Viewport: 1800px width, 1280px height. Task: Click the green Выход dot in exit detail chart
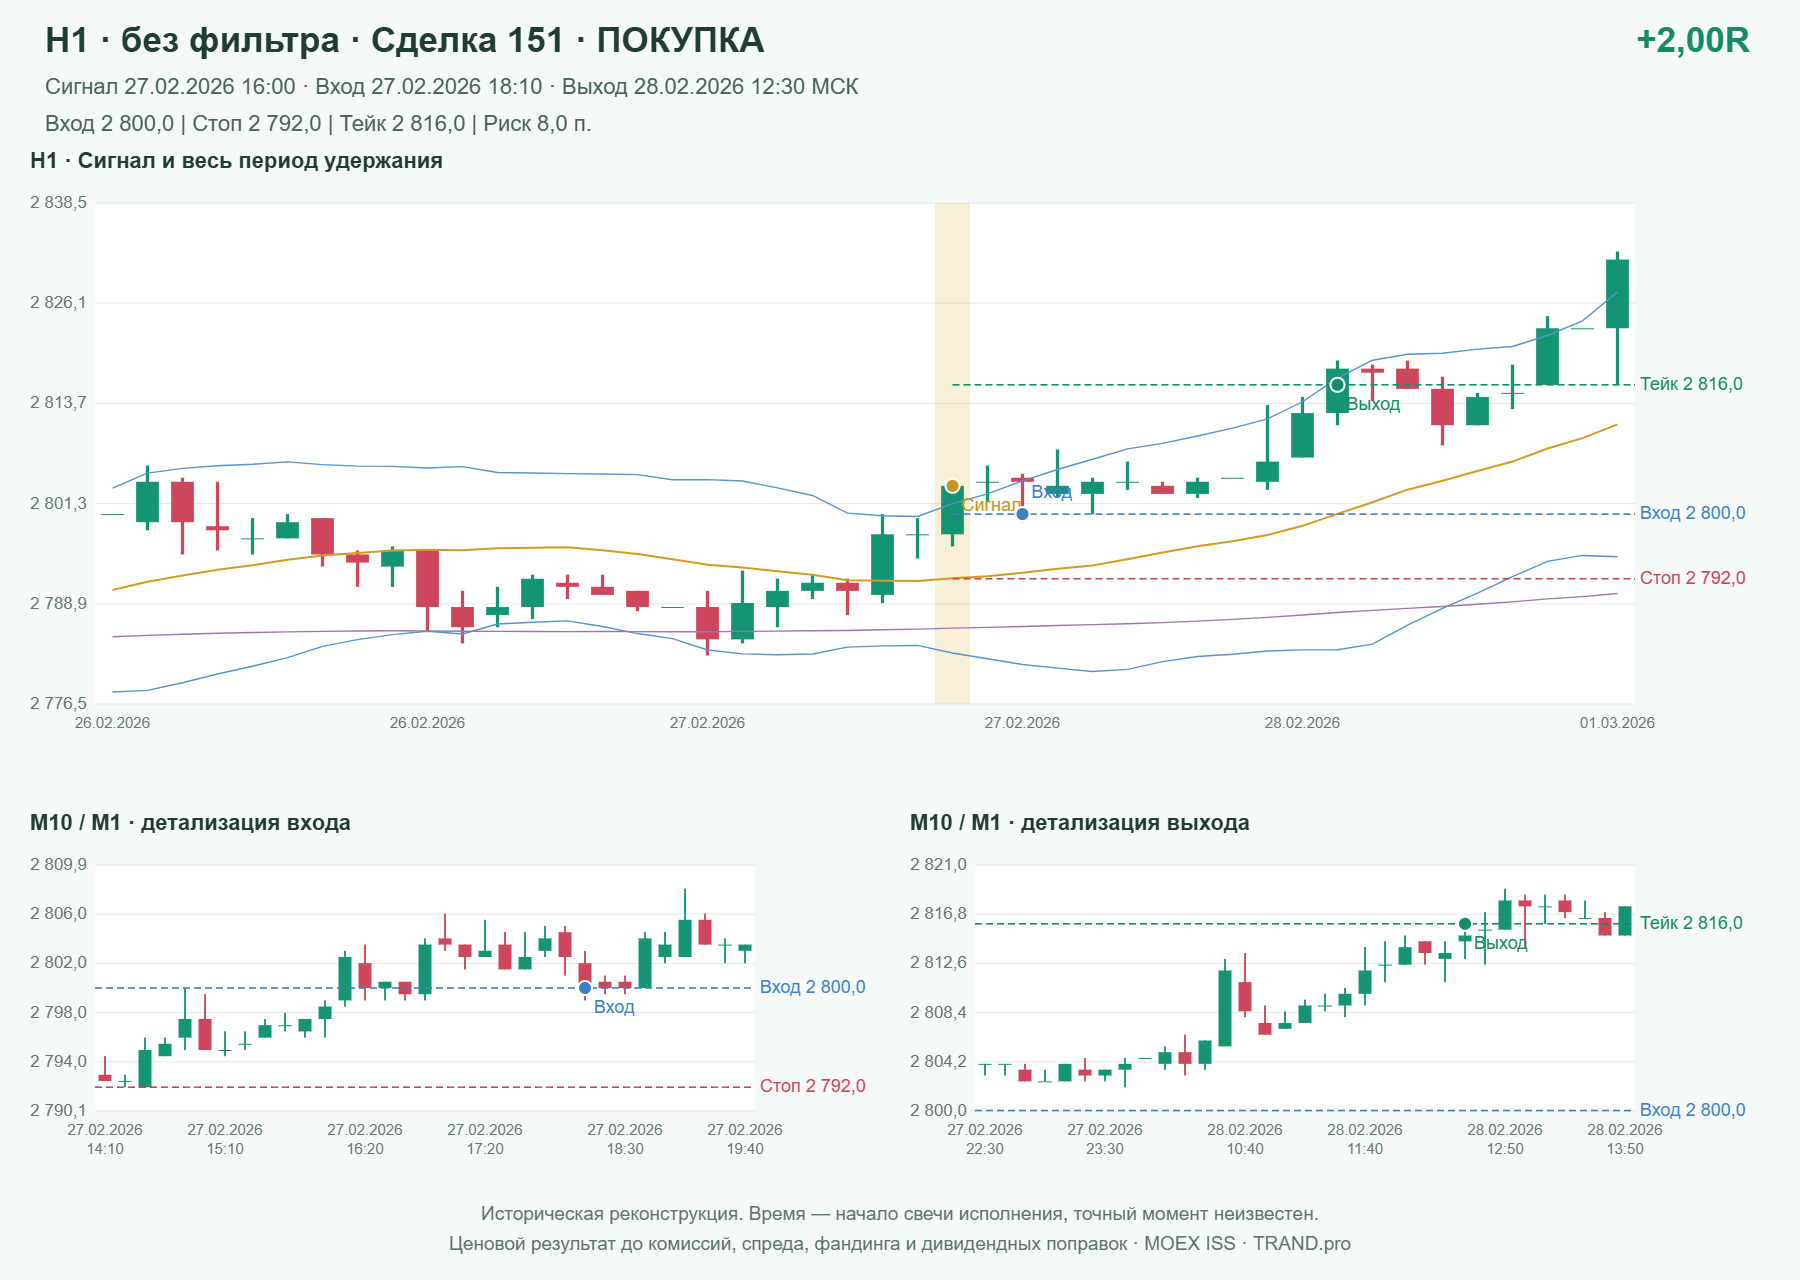tap(1465, 924)
